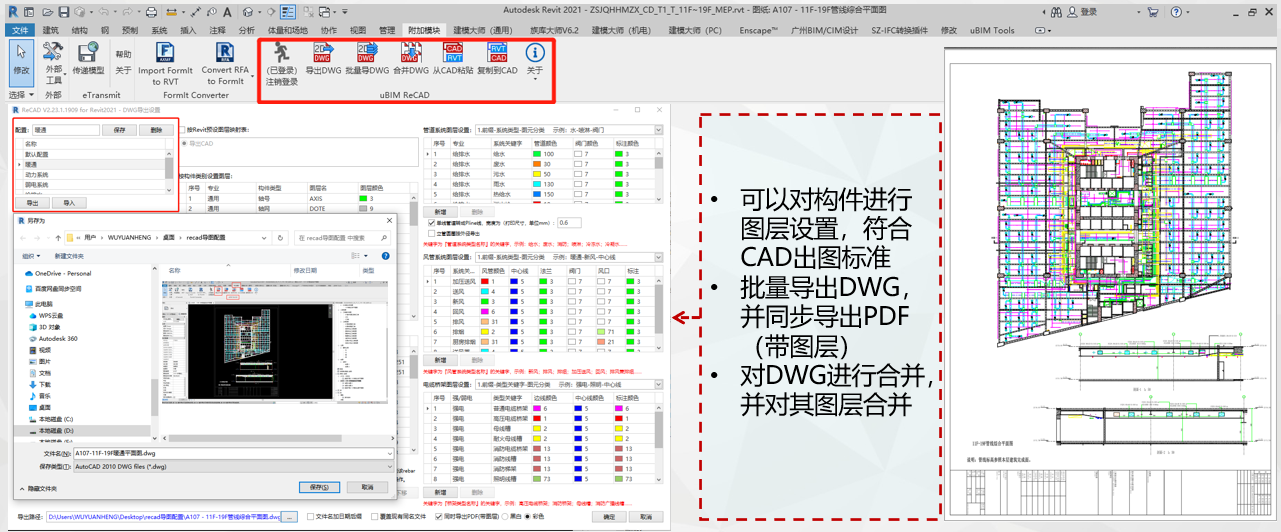The image size is (1281, 532).
Task: Open the 外部工具 external tools icon
Action: pos(53,50)
